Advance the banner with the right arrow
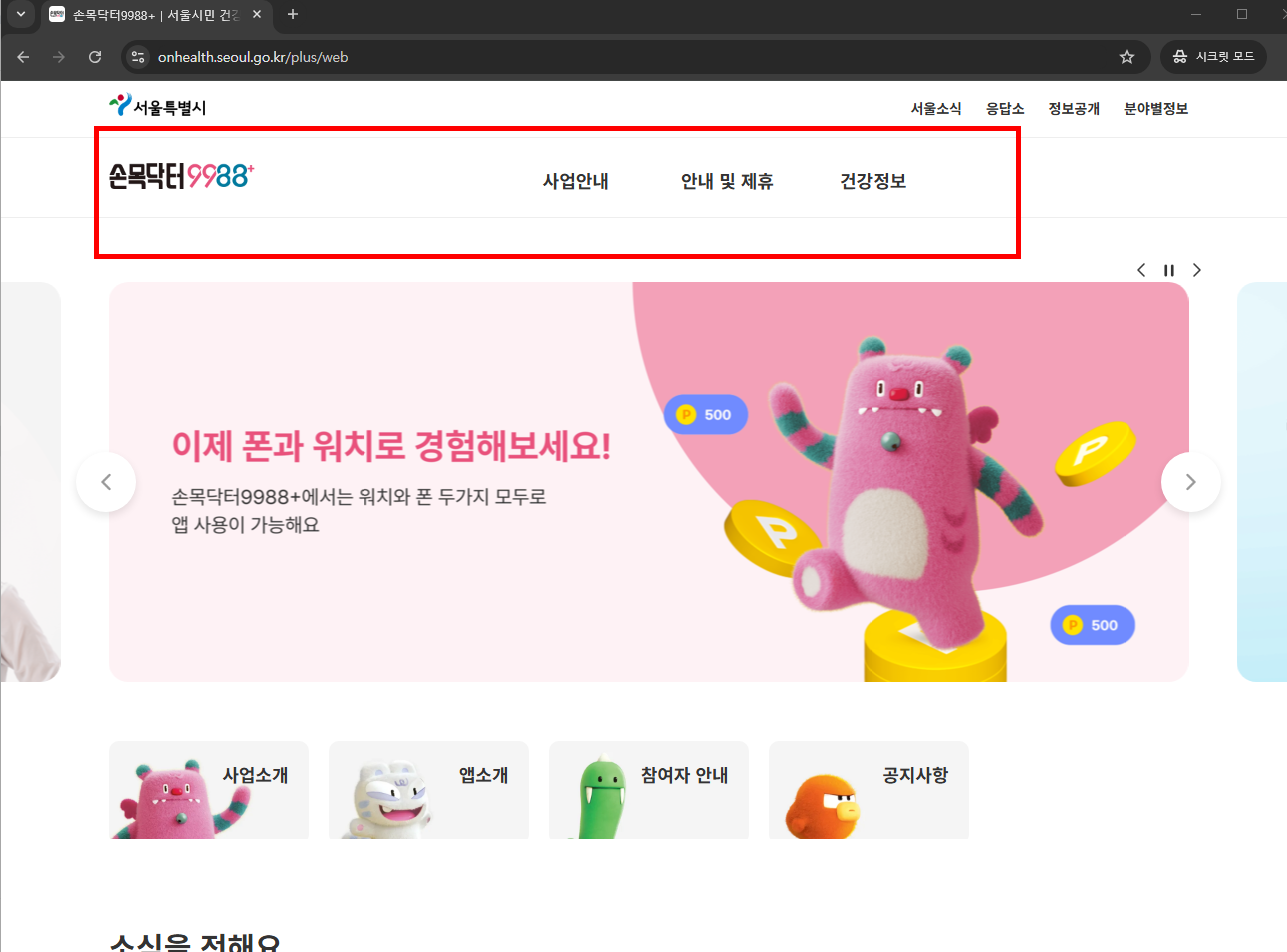 pos(1190,481)
